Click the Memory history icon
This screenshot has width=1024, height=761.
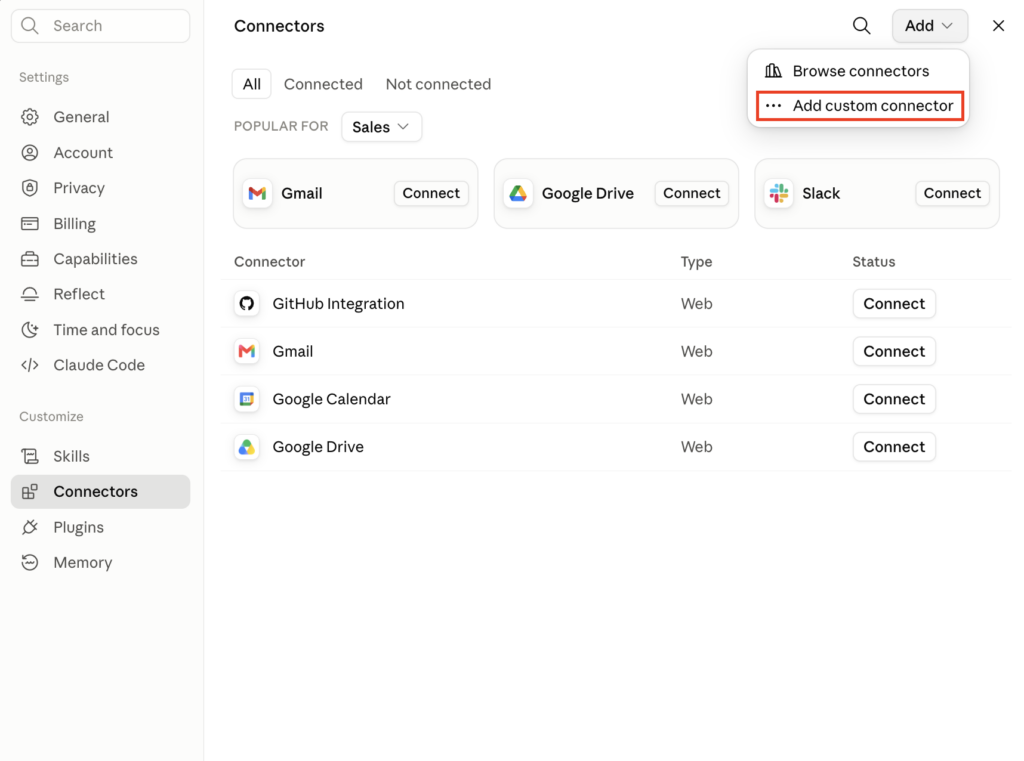(29, 562)
